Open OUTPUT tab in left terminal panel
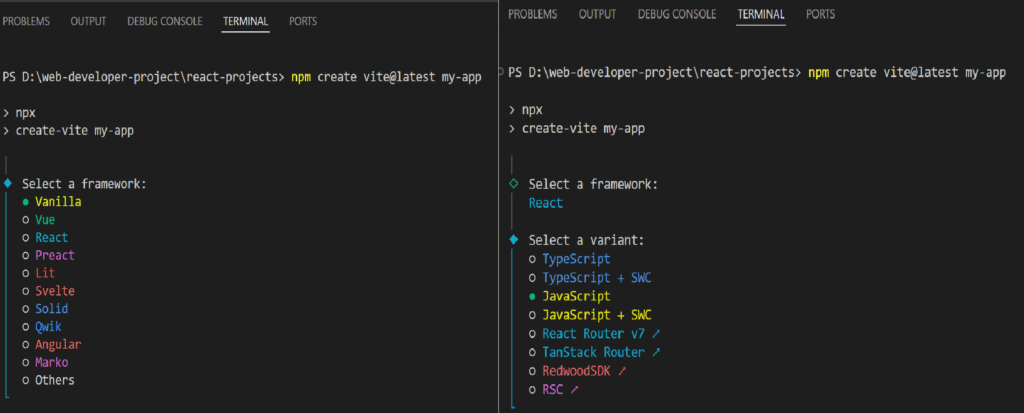Viewport: 1024px width, 413px height. 88,22
